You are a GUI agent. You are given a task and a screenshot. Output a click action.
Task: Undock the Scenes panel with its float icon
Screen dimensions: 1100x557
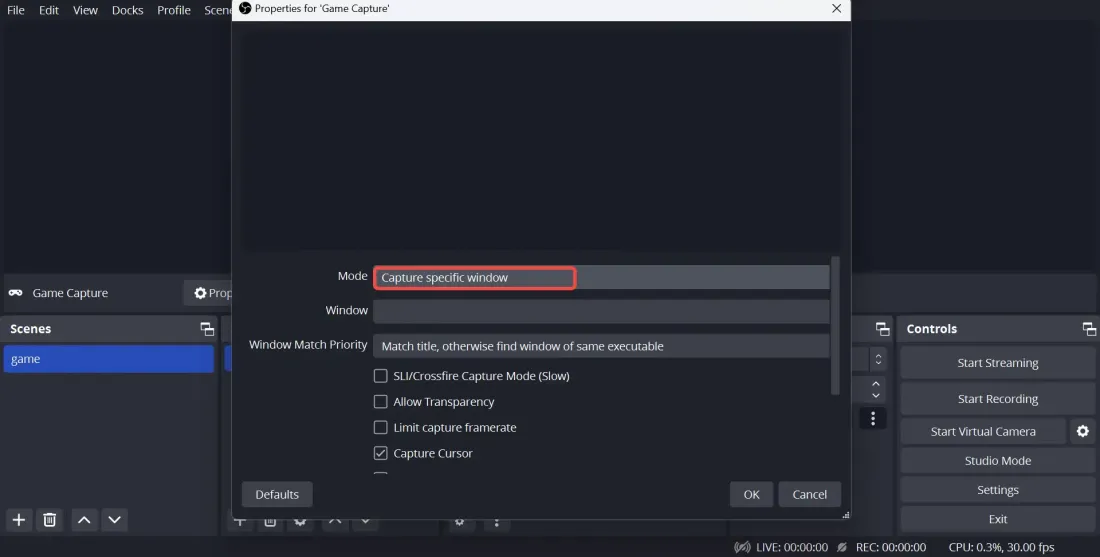(x=207, y=328)
